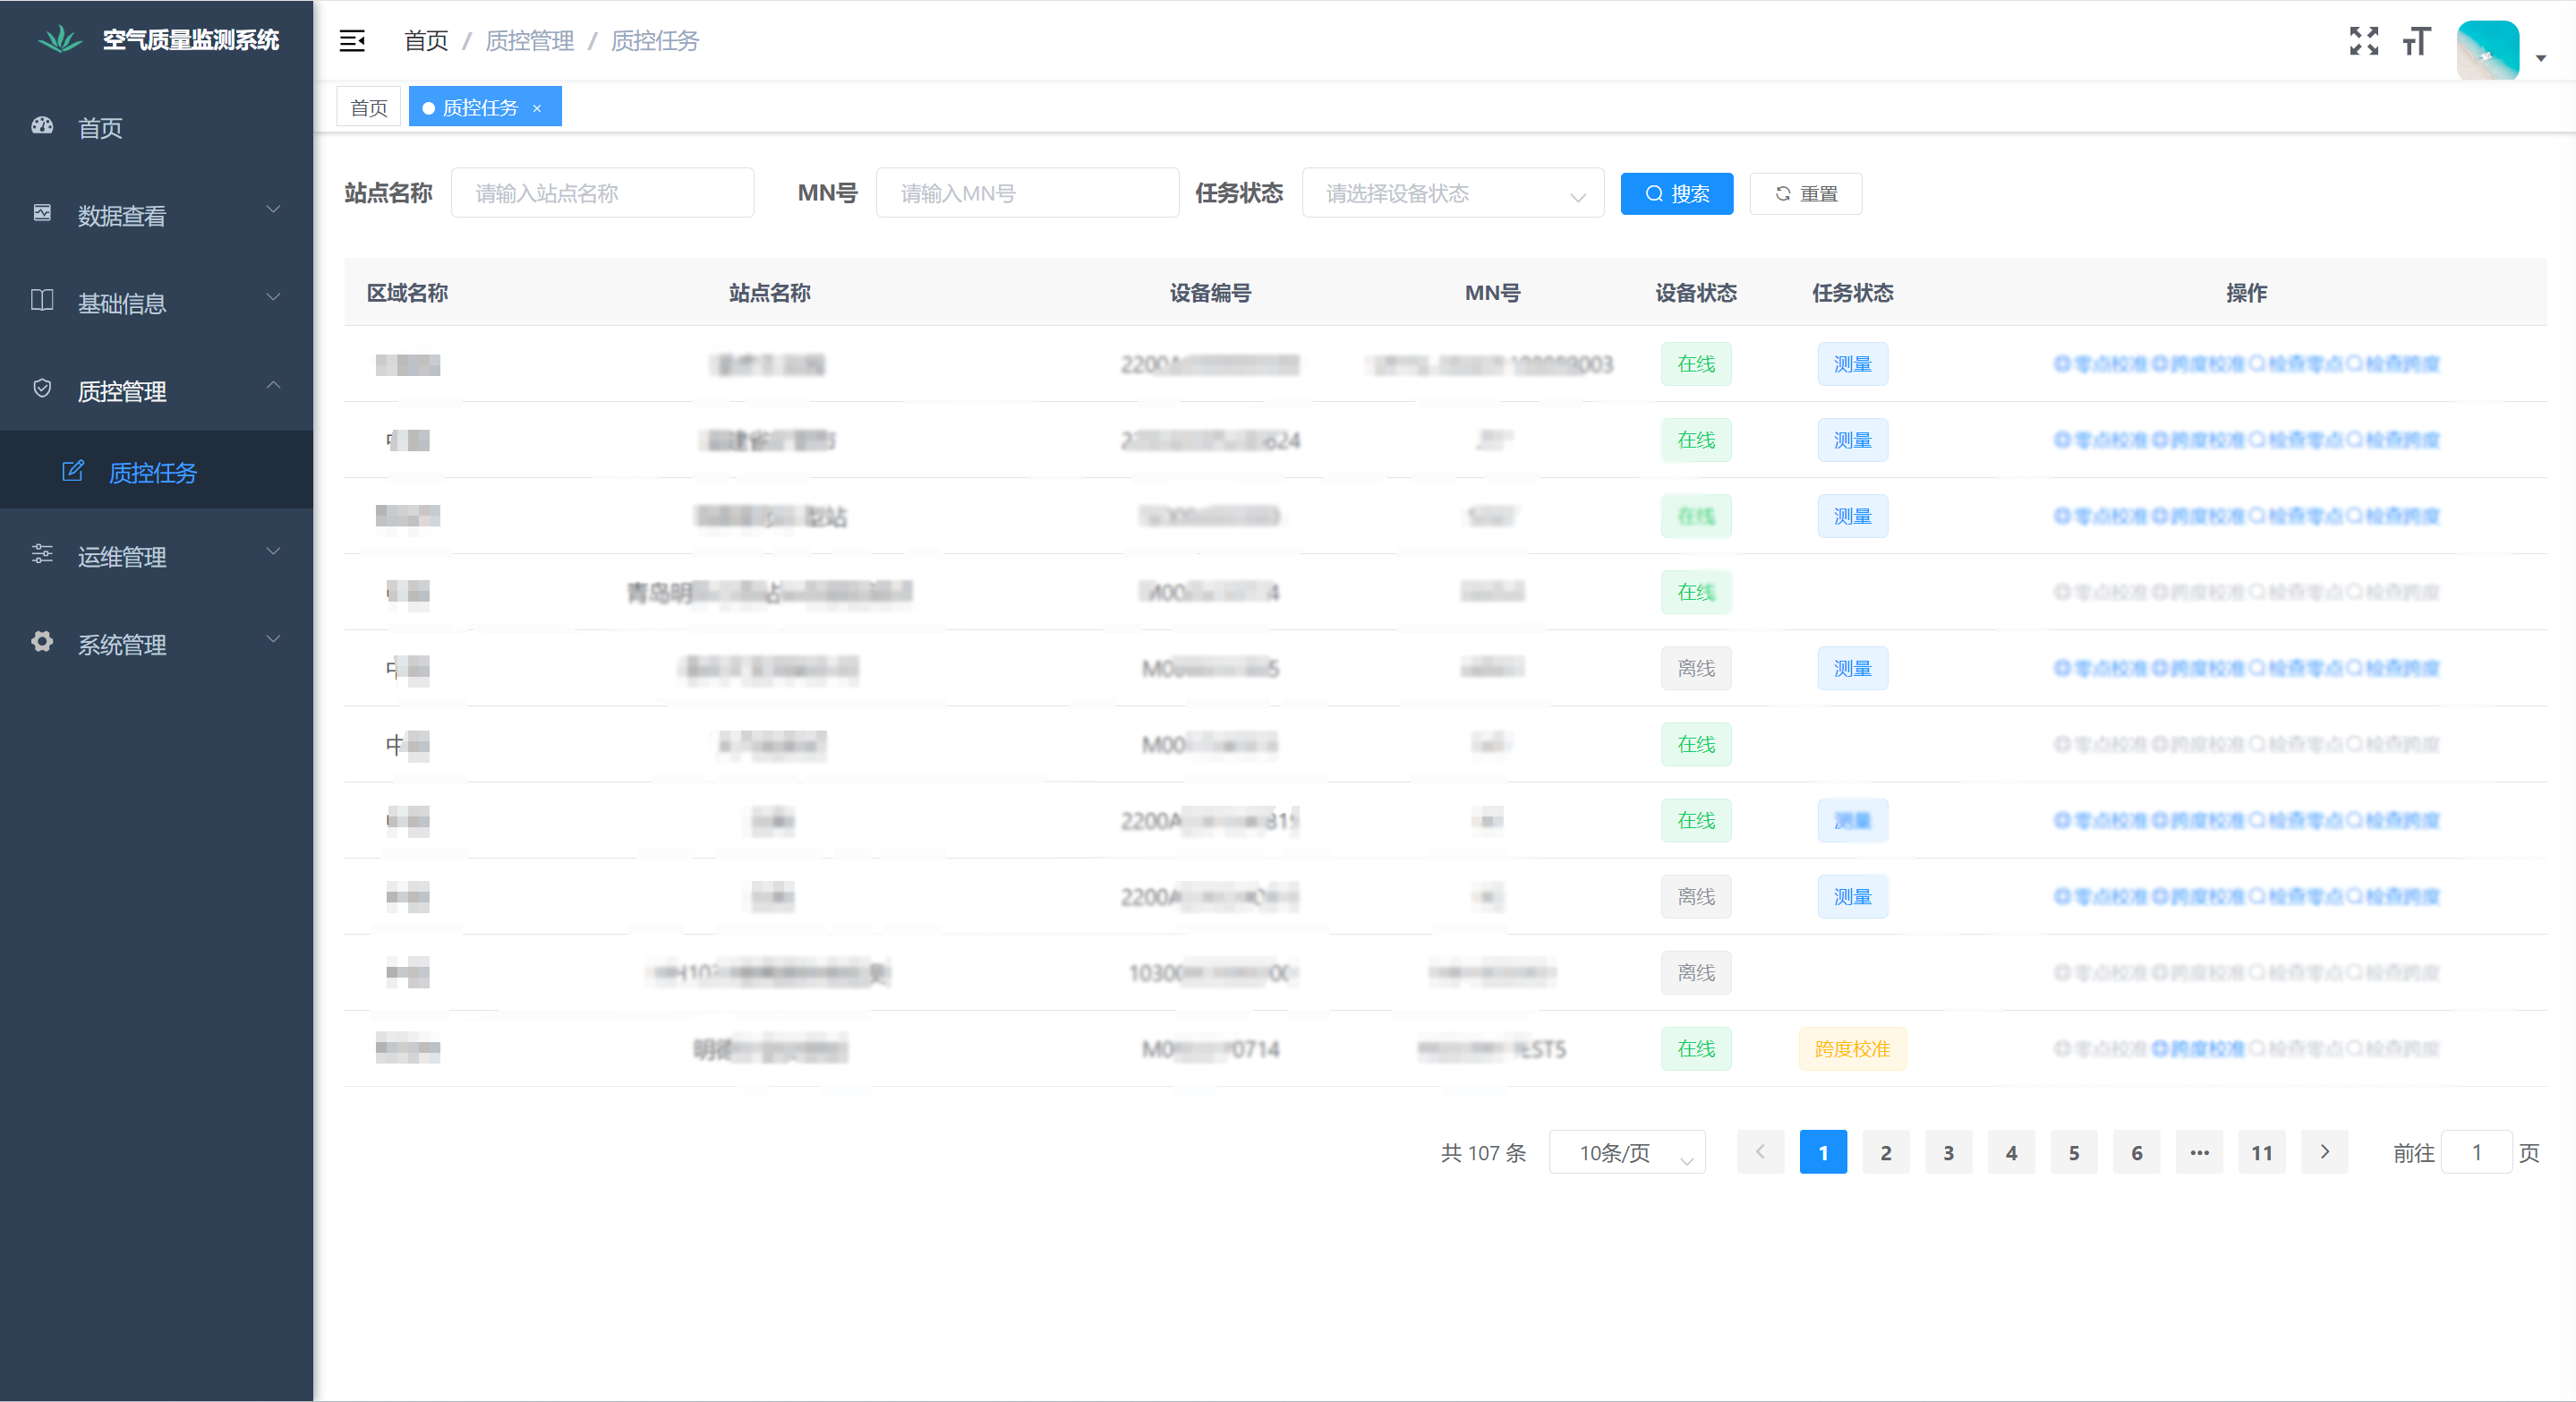The width and height of the screenshot is (2576, 1402).
Task: Select the gear icon for 系统管理
Action: coord(41,643)
